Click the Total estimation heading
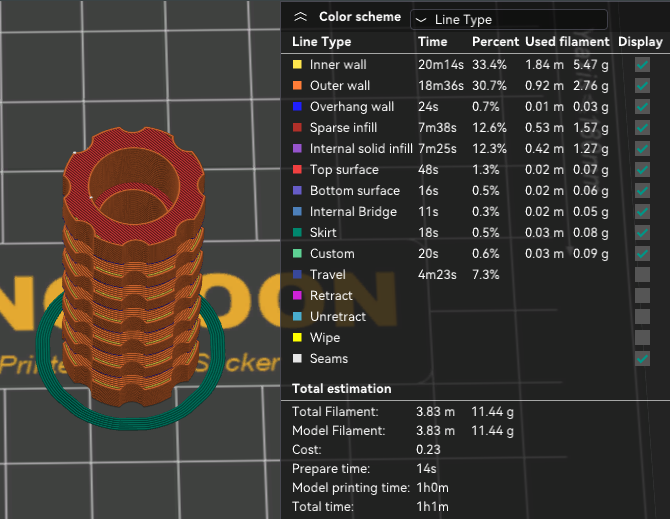 click(x=341, y=388)
